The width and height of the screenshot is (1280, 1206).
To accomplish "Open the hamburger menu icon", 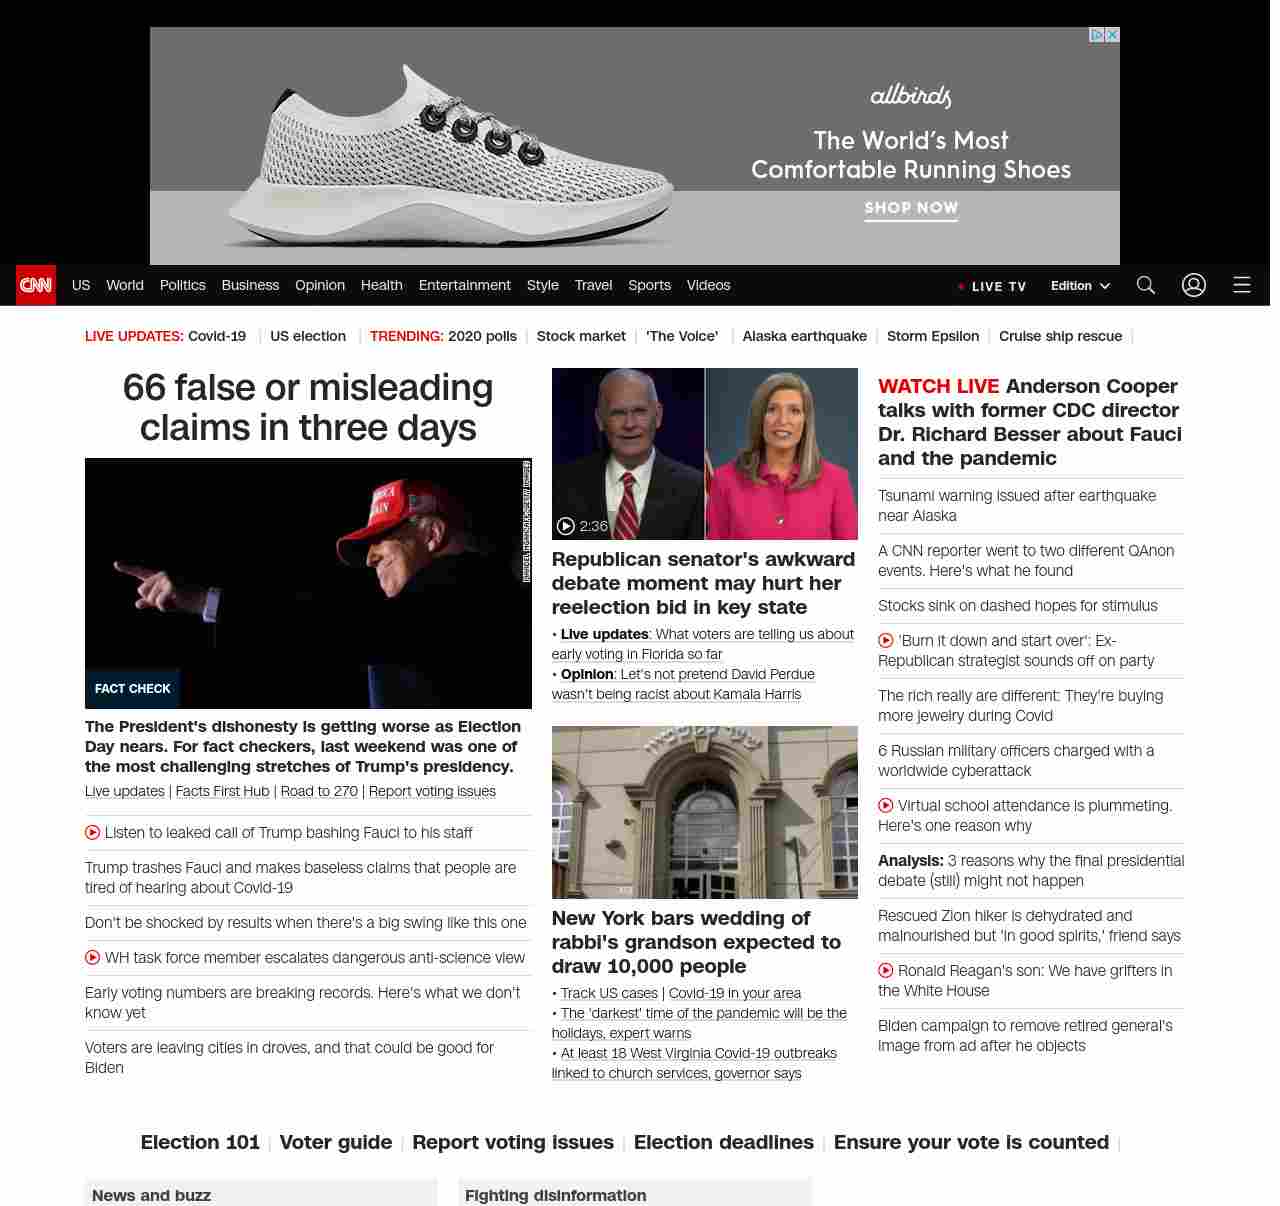I will pos(1242,285).
